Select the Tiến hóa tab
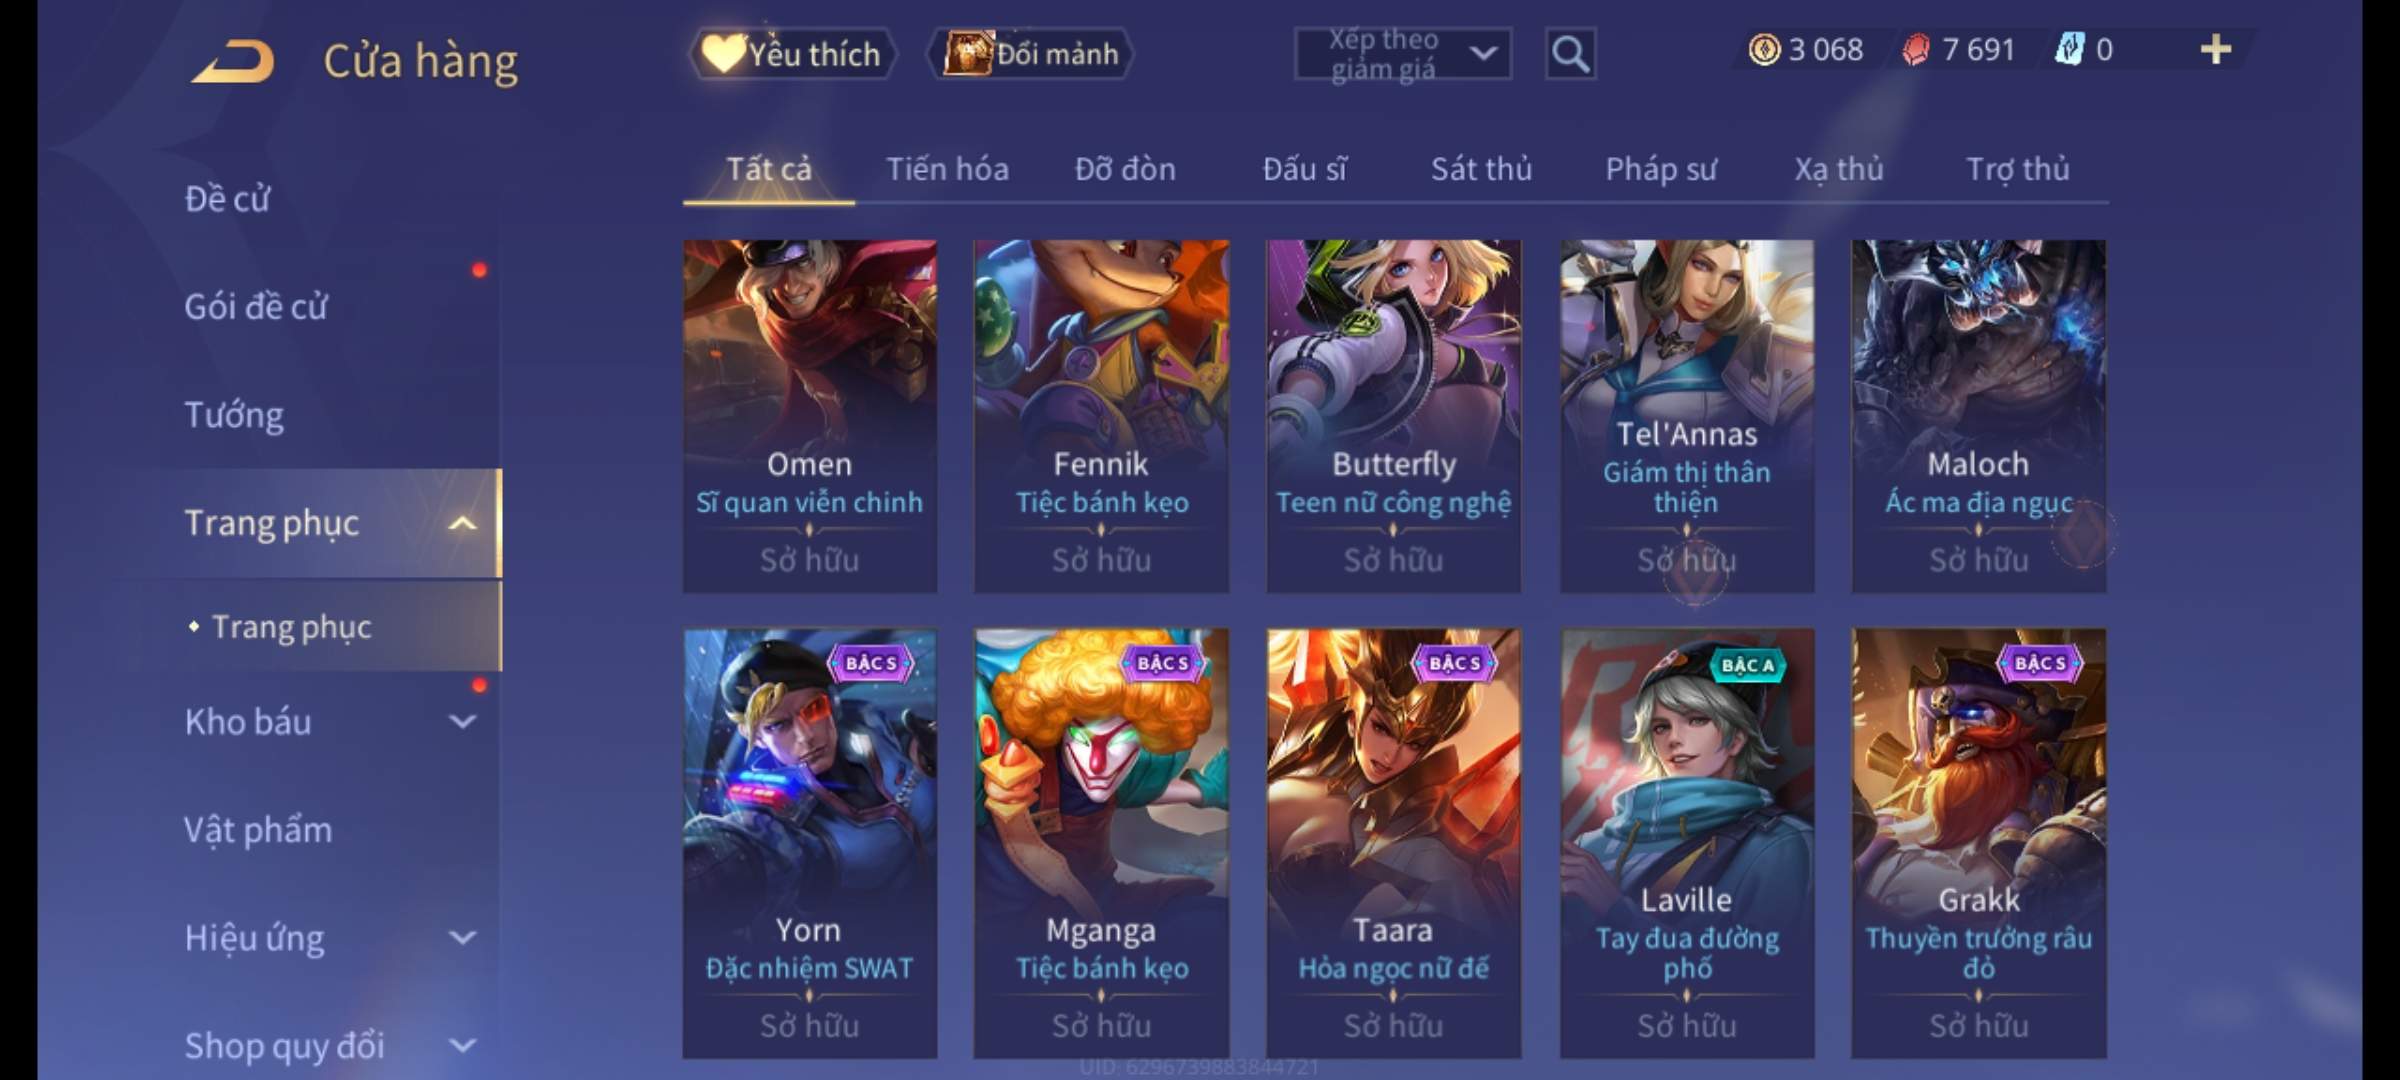This screenshot has height=1080, width=2400. [x=947, y=169]
